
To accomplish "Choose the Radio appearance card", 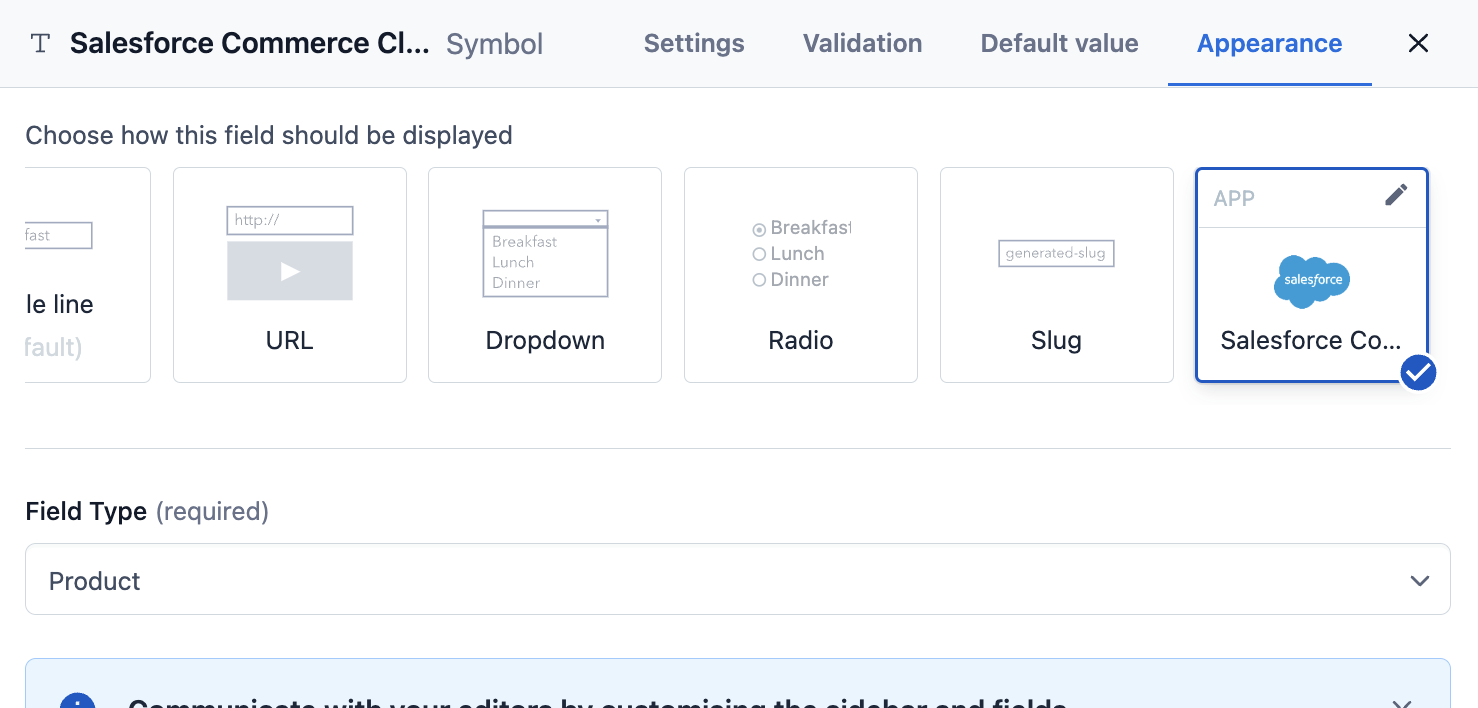I will [801, 275].
